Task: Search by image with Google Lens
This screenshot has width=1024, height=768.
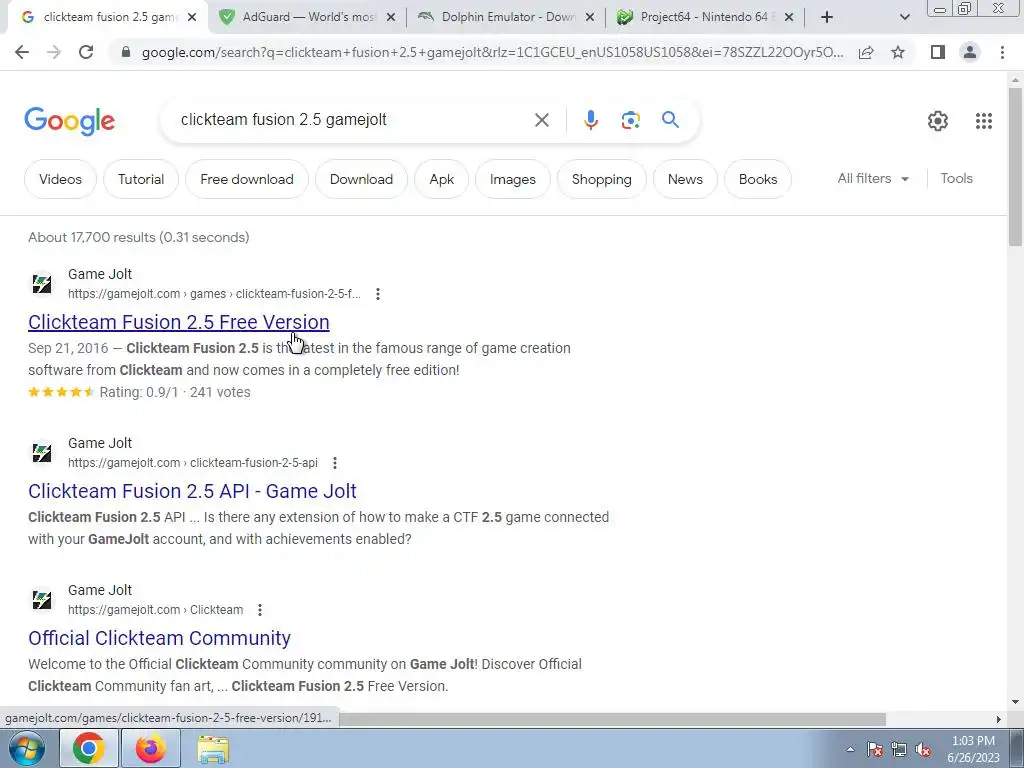Action: (x=630, y=120)
